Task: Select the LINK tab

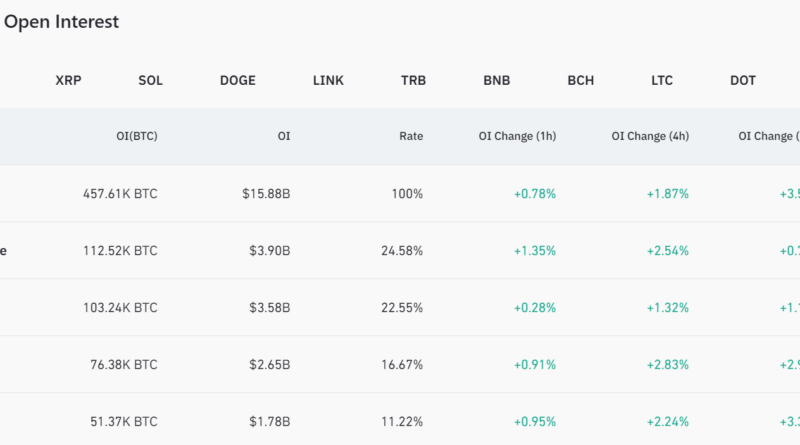Action: tap(328, 80)
